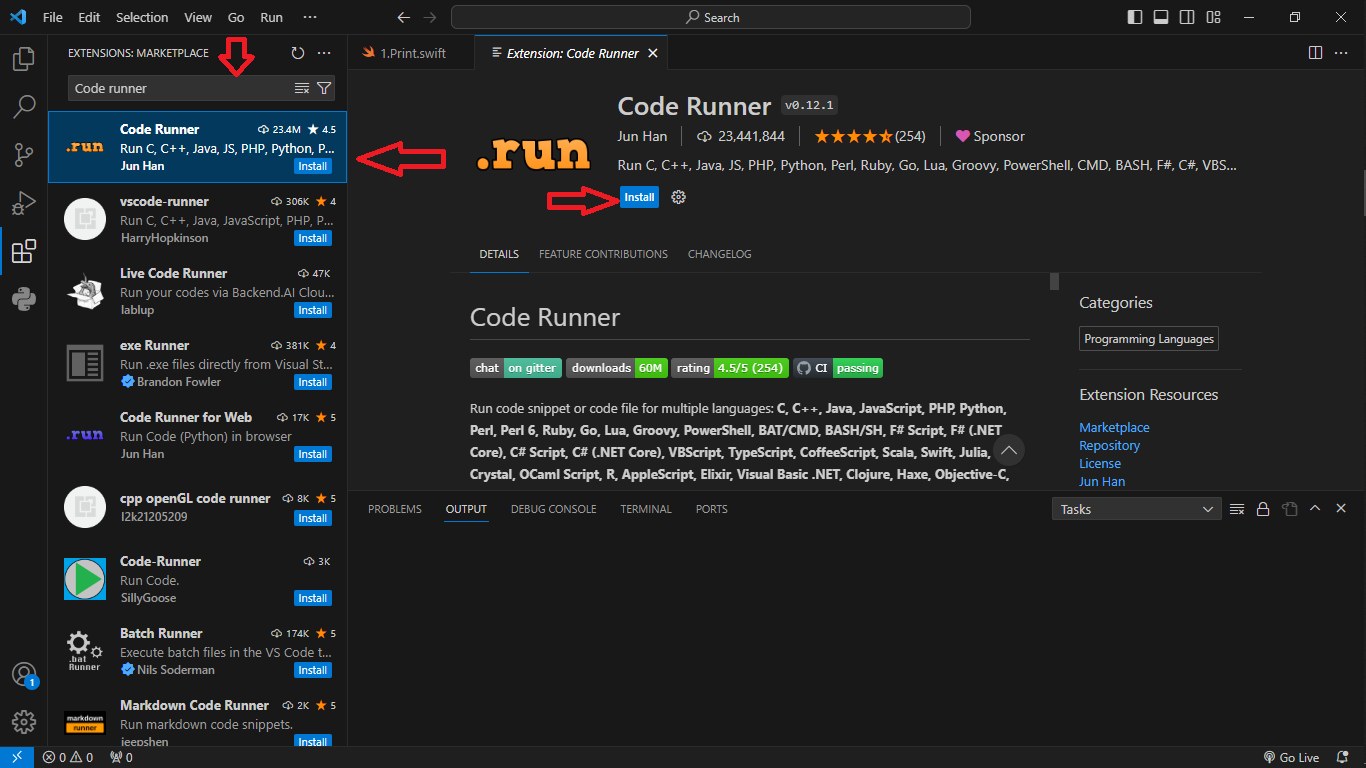This screenshot has height=768, width=1366.
Task: Switch to the Feature Contributions tab
Action: click(603, 254)
